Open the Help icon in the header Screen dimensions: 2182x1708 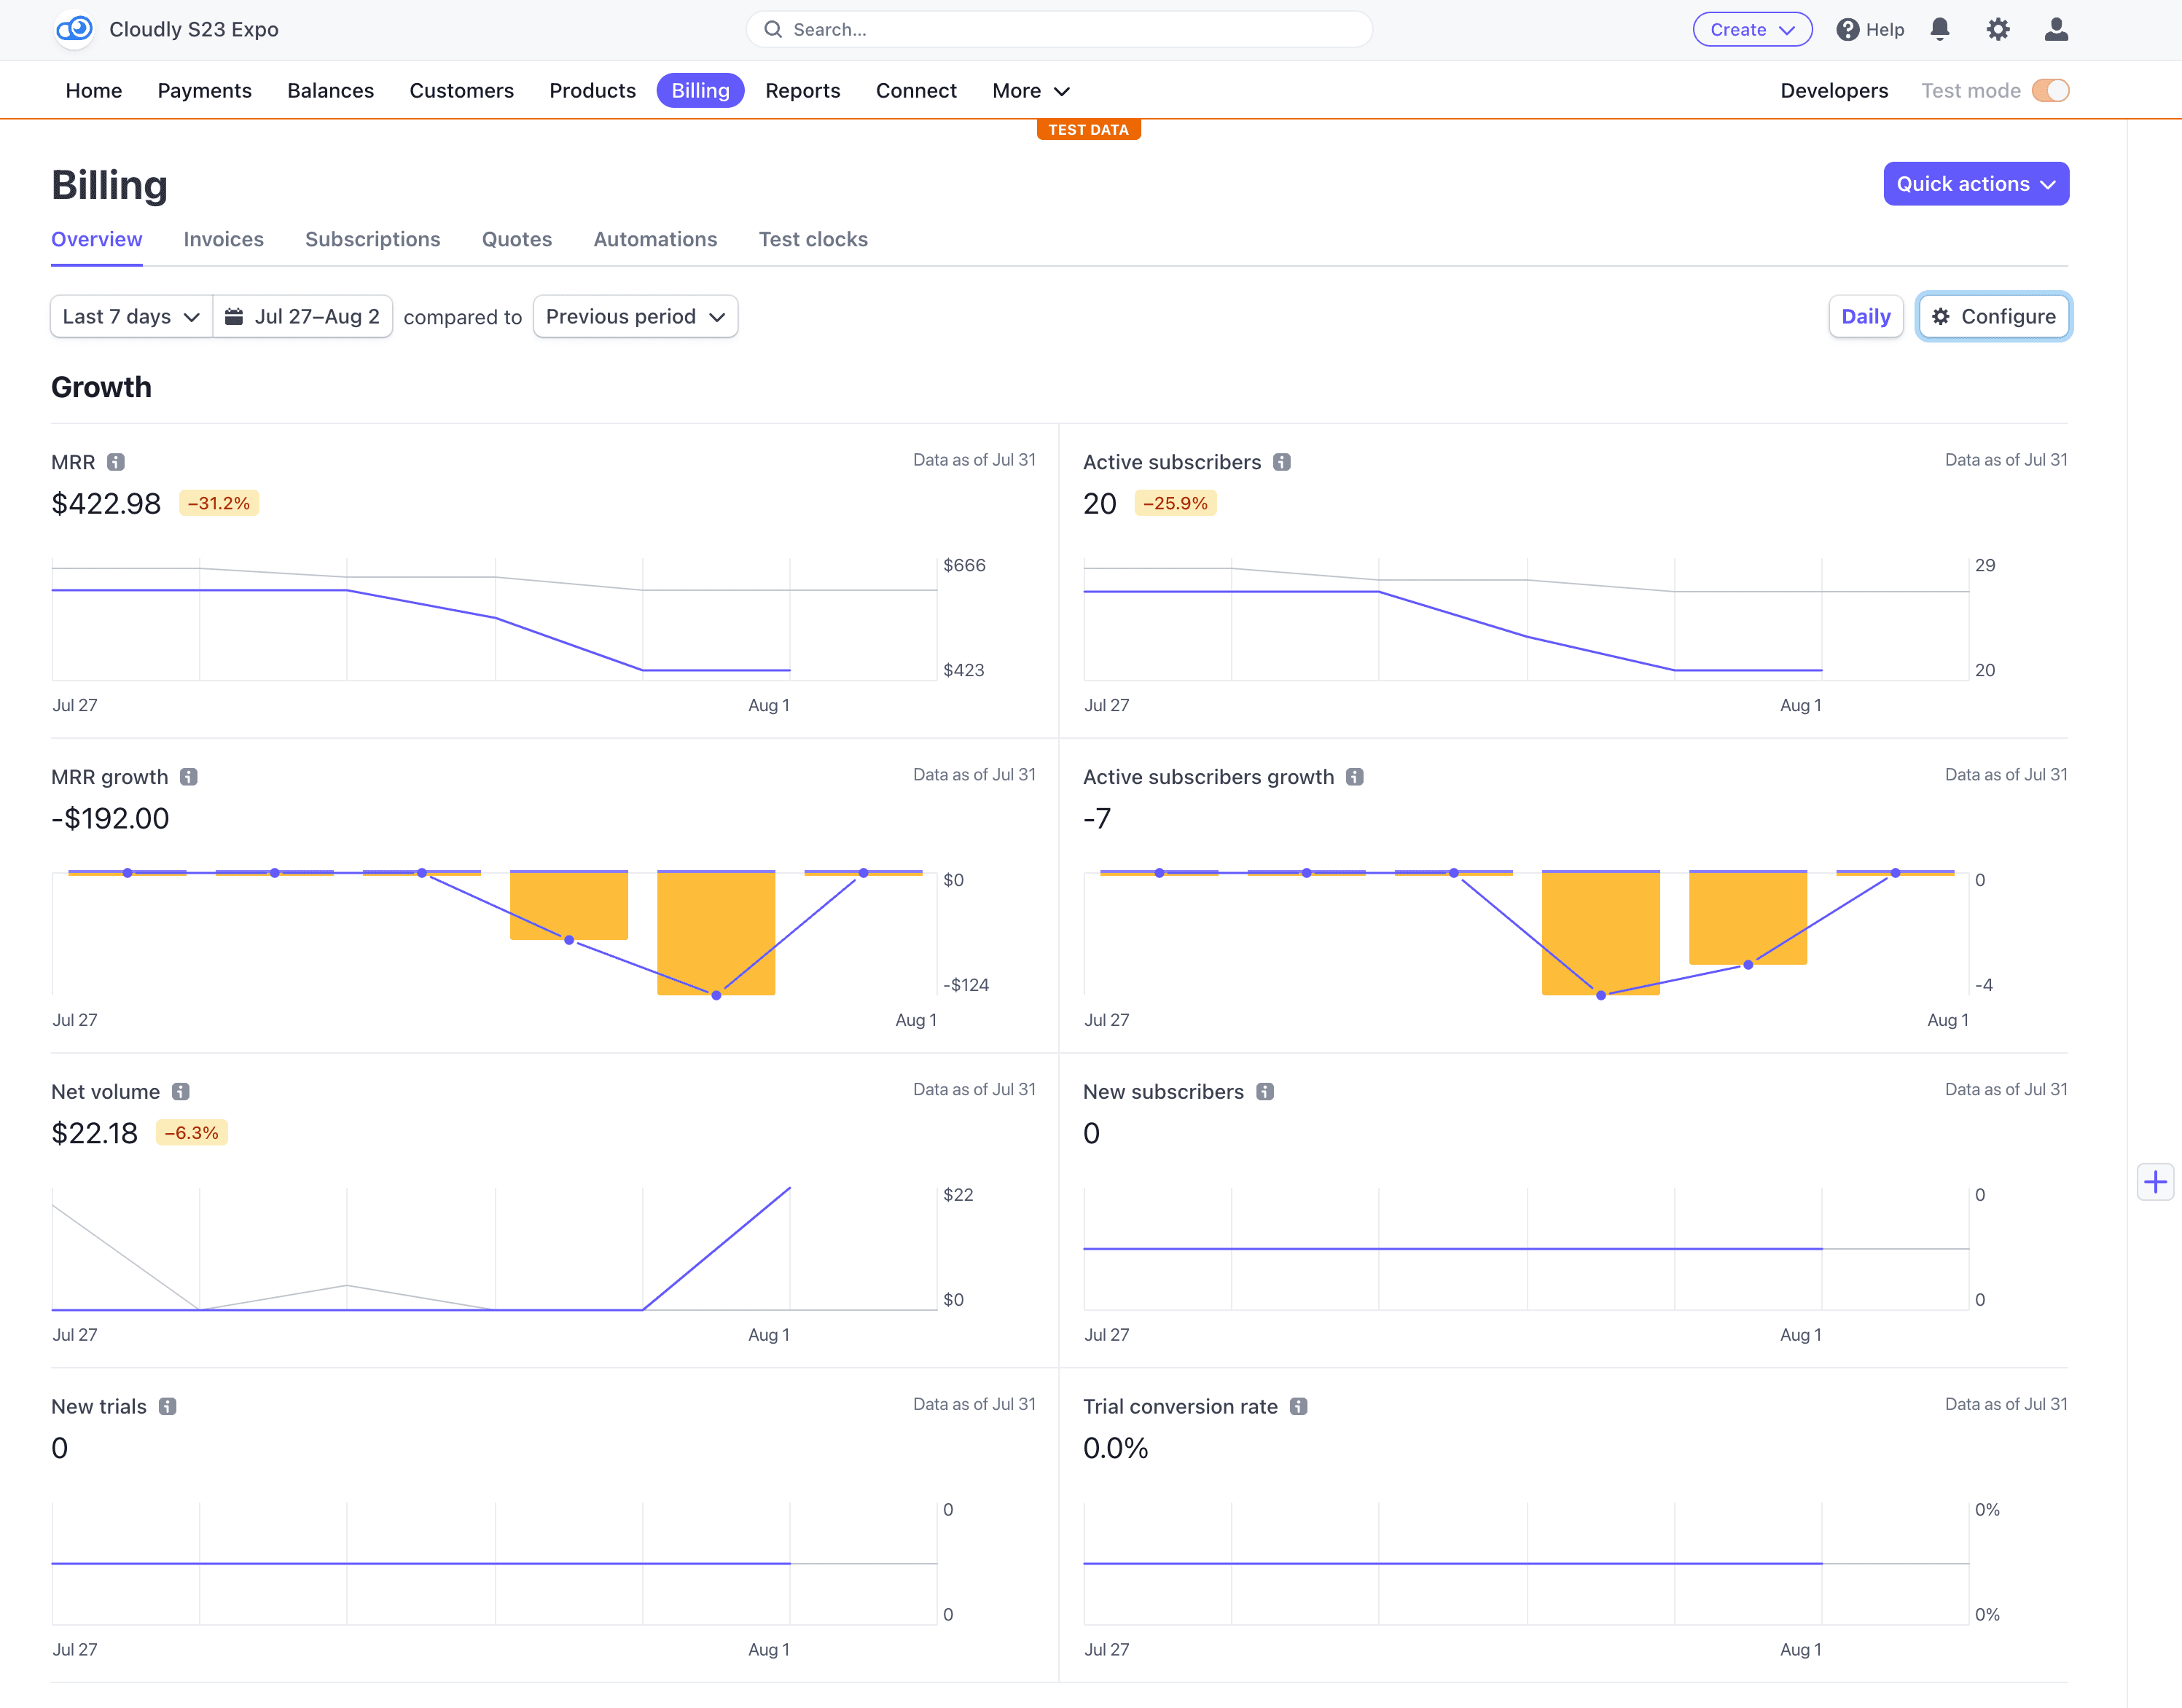pyautogui.click(x=1848, y=29)
